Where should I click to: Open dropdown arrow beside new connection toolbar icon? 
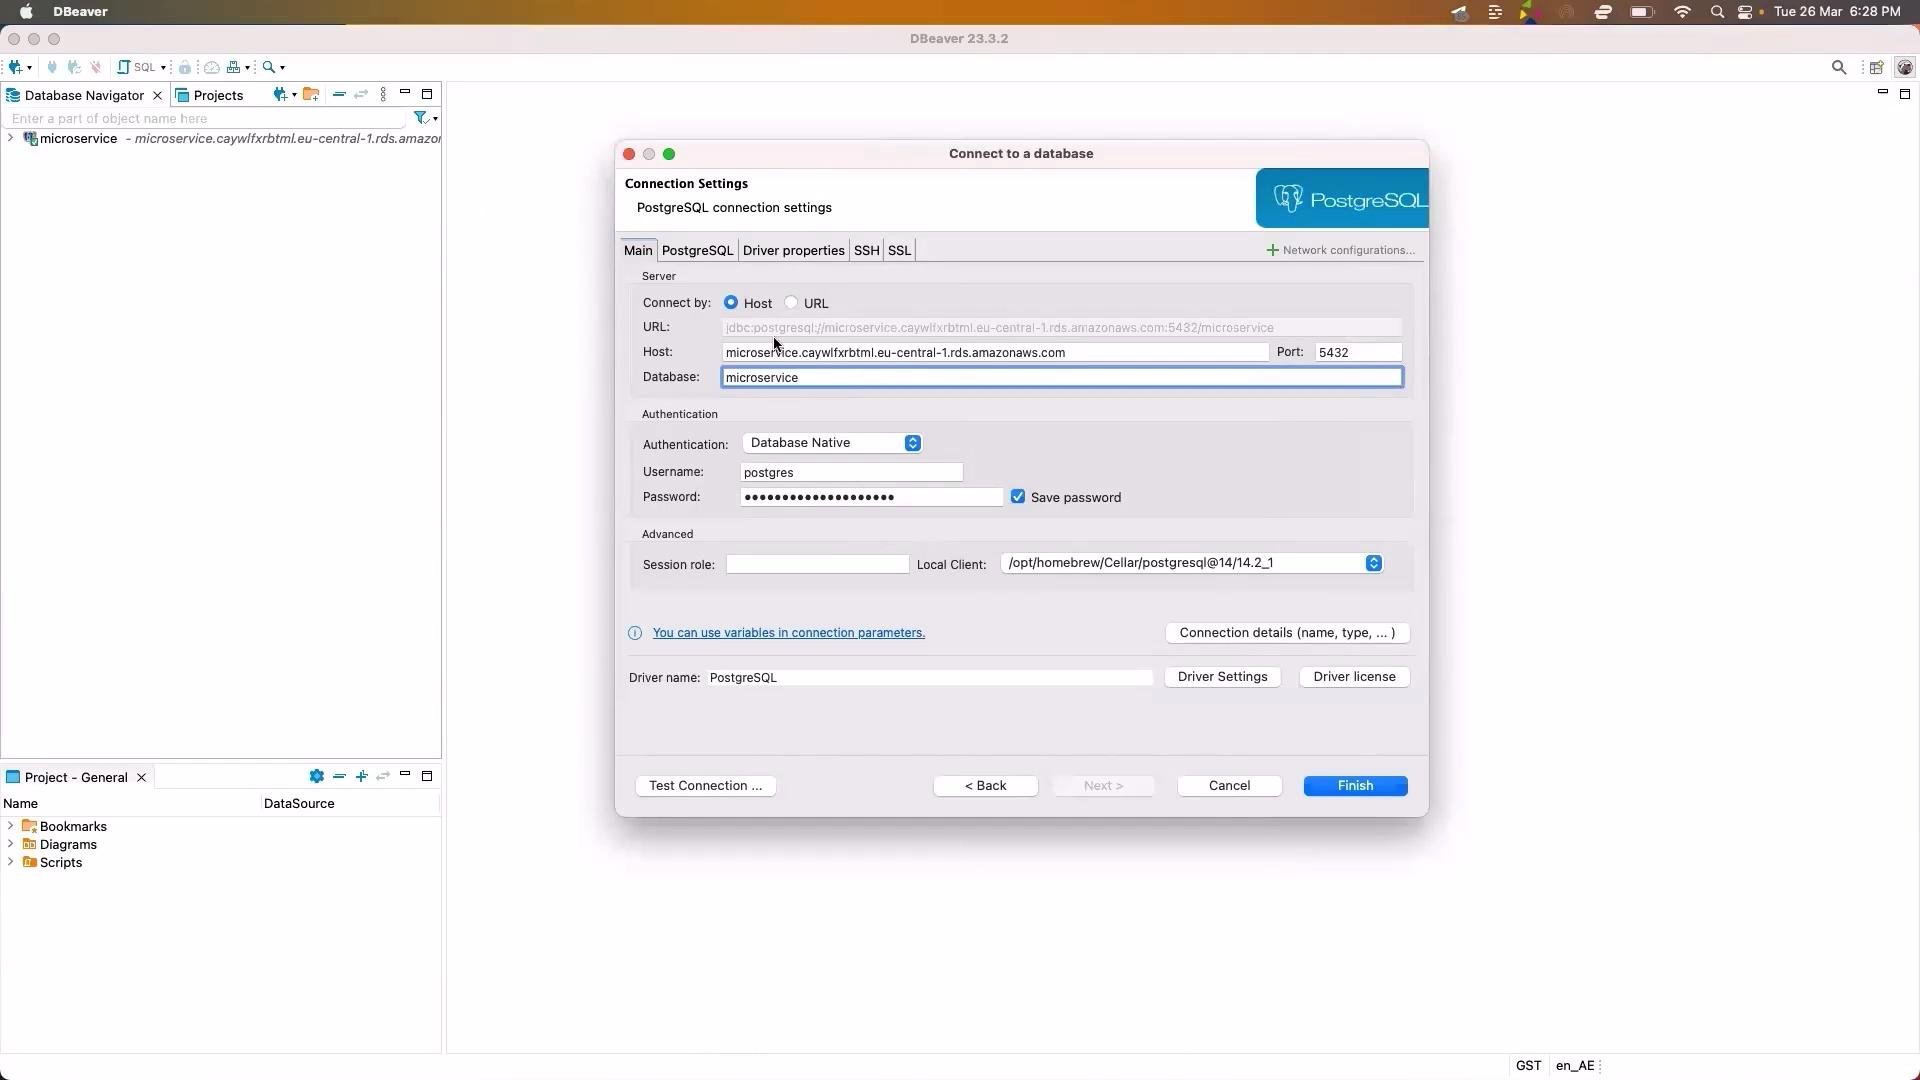pyautogui.click(x=29, y=68)
